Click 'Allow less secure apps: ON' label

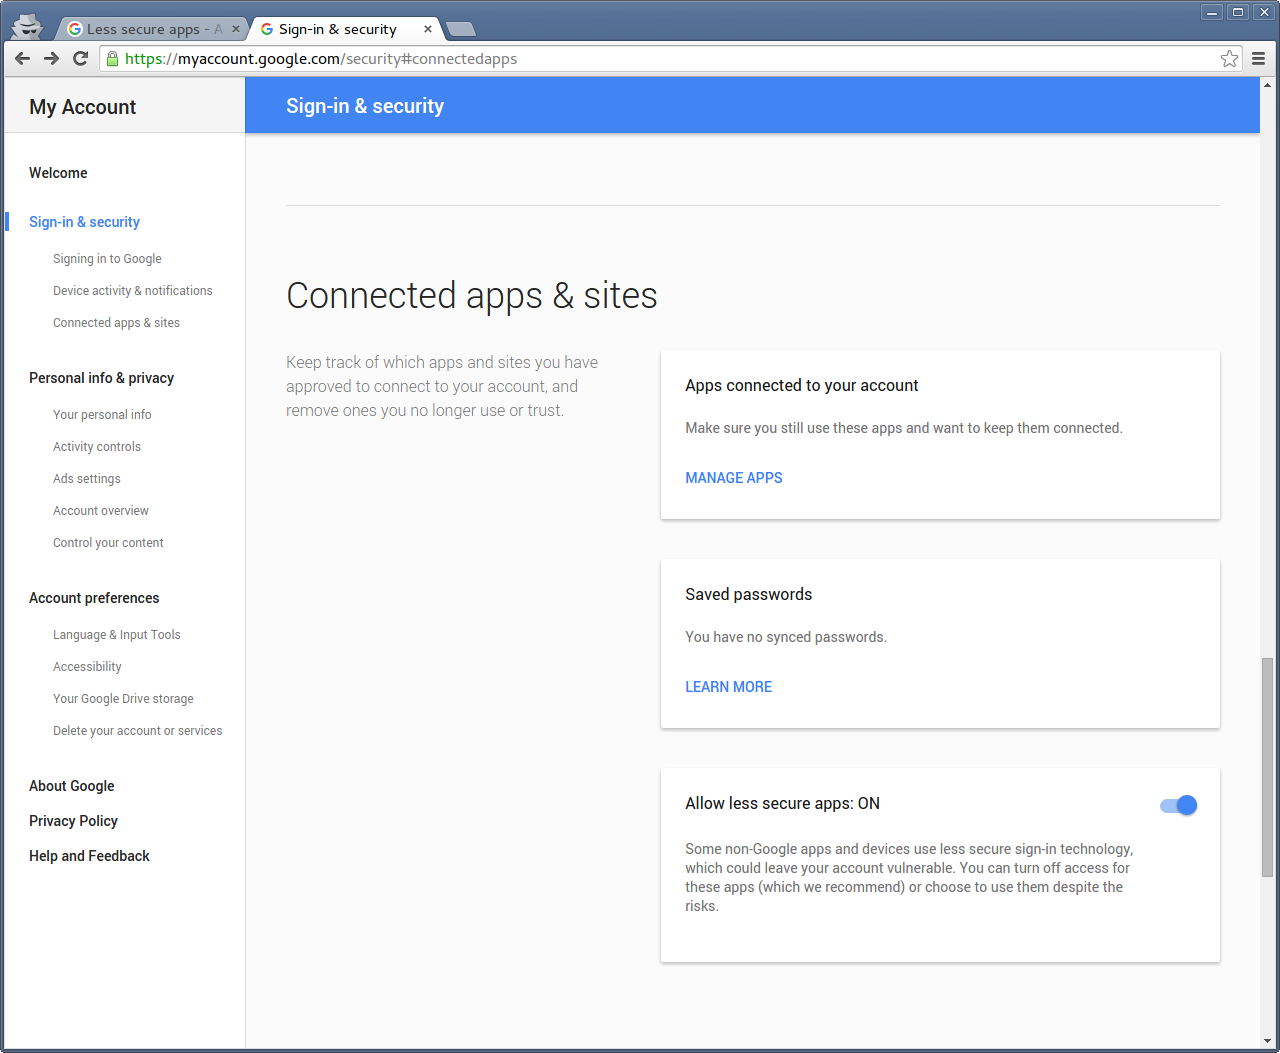782,804
